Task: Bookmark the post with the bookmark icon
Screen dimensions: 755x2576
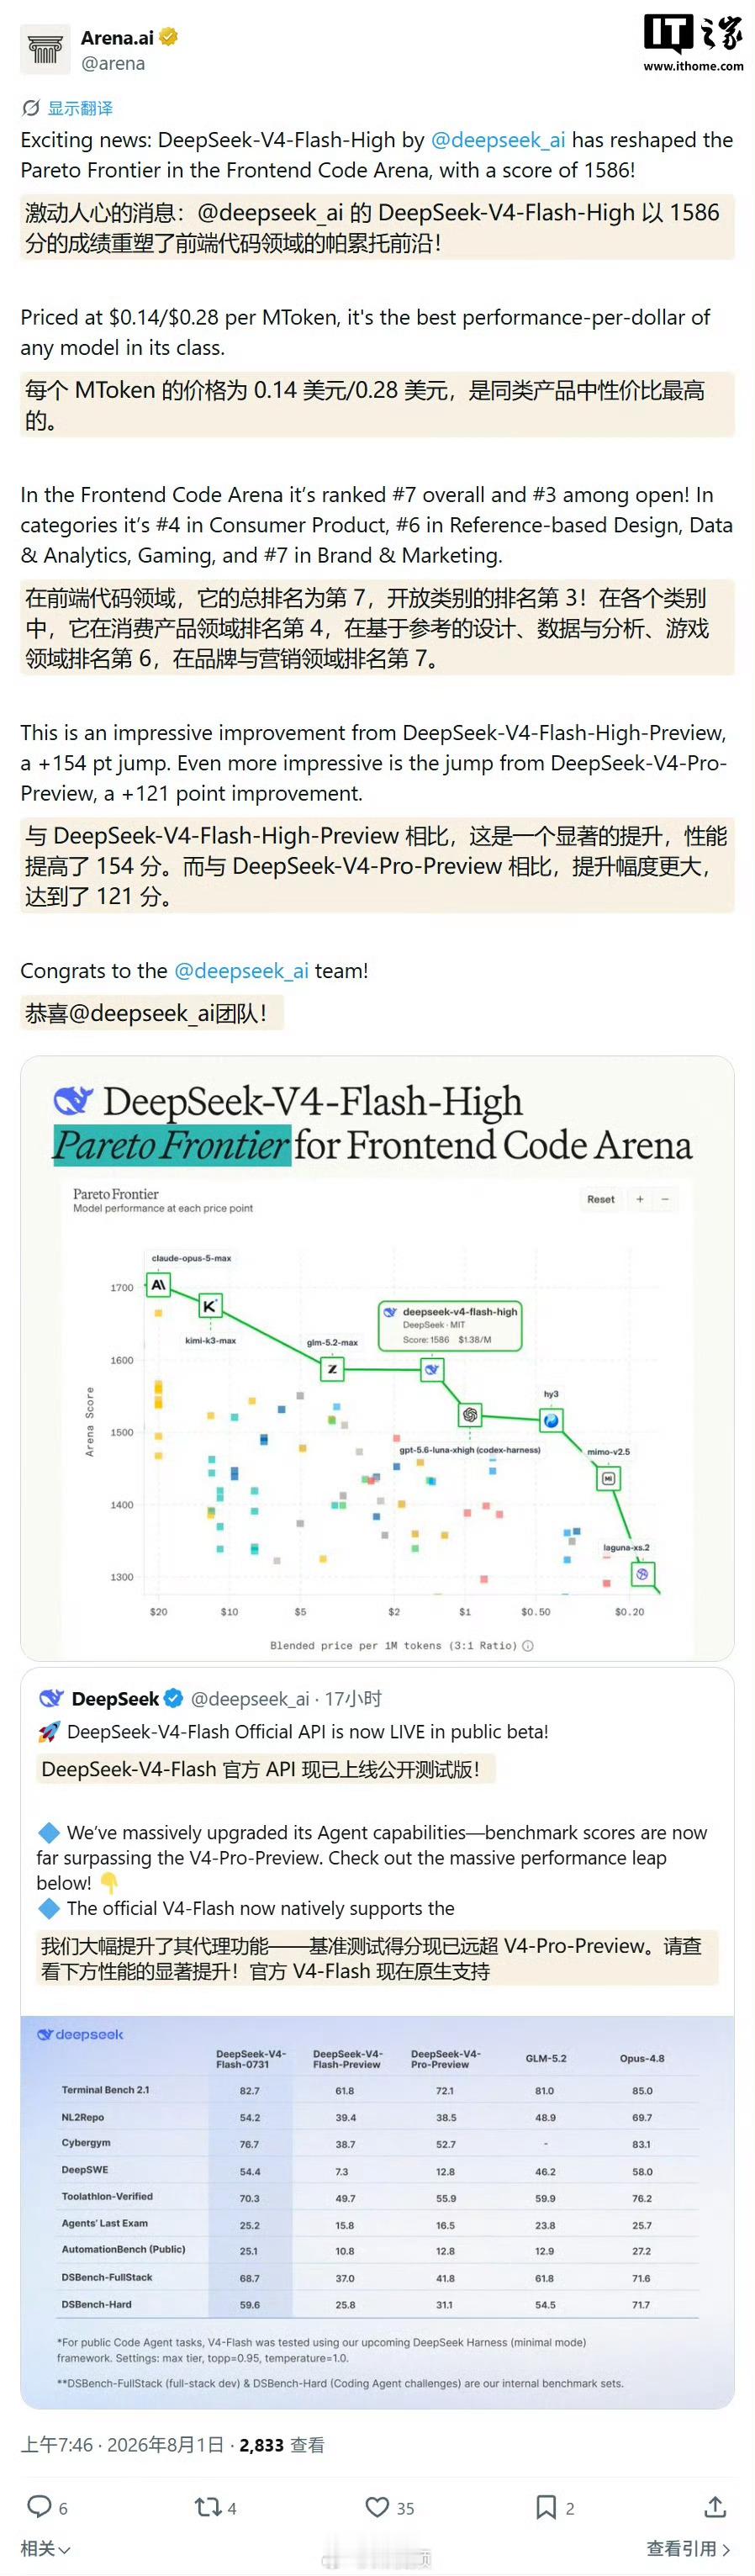Action: (x=546, y=2506)
